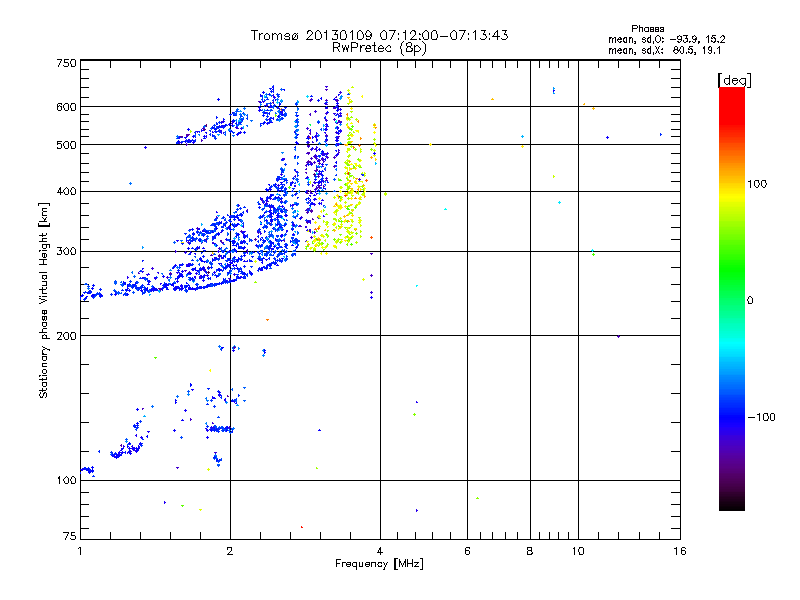Click the 'Phases' header at top right
This screenshot has width=800, height=600.
click(x=647, y=29)
